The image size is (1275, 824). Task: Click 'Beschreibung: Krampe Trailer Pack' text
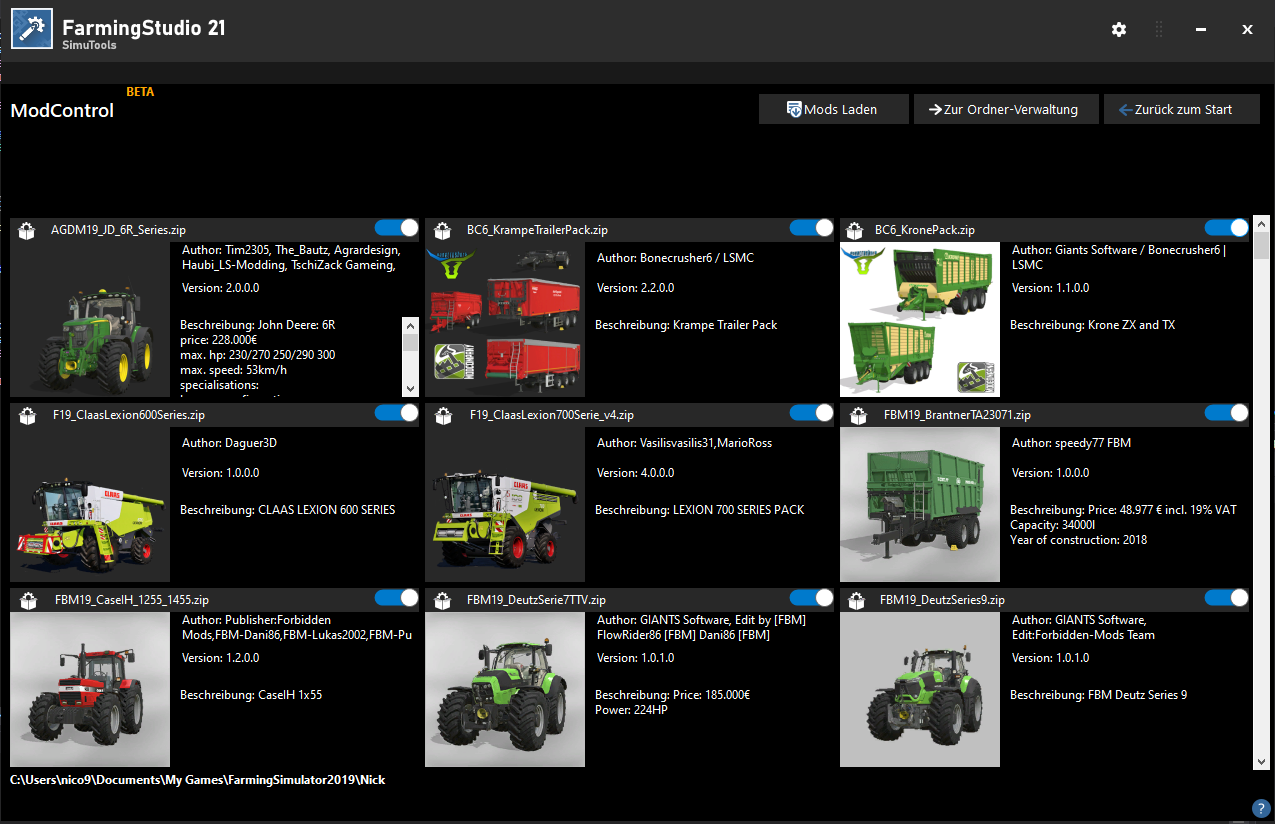686,325
